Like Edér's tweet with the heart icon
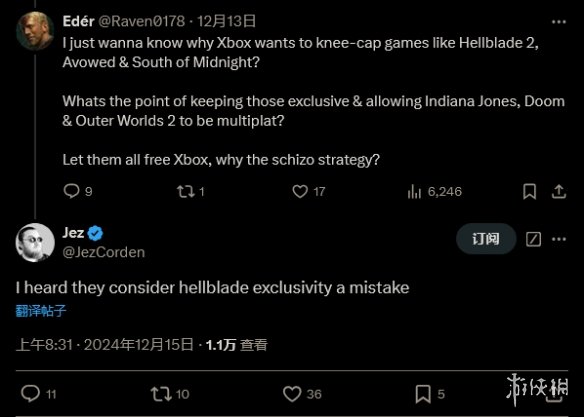This screenshot has width=584, height=417. (x=300, y=192)
